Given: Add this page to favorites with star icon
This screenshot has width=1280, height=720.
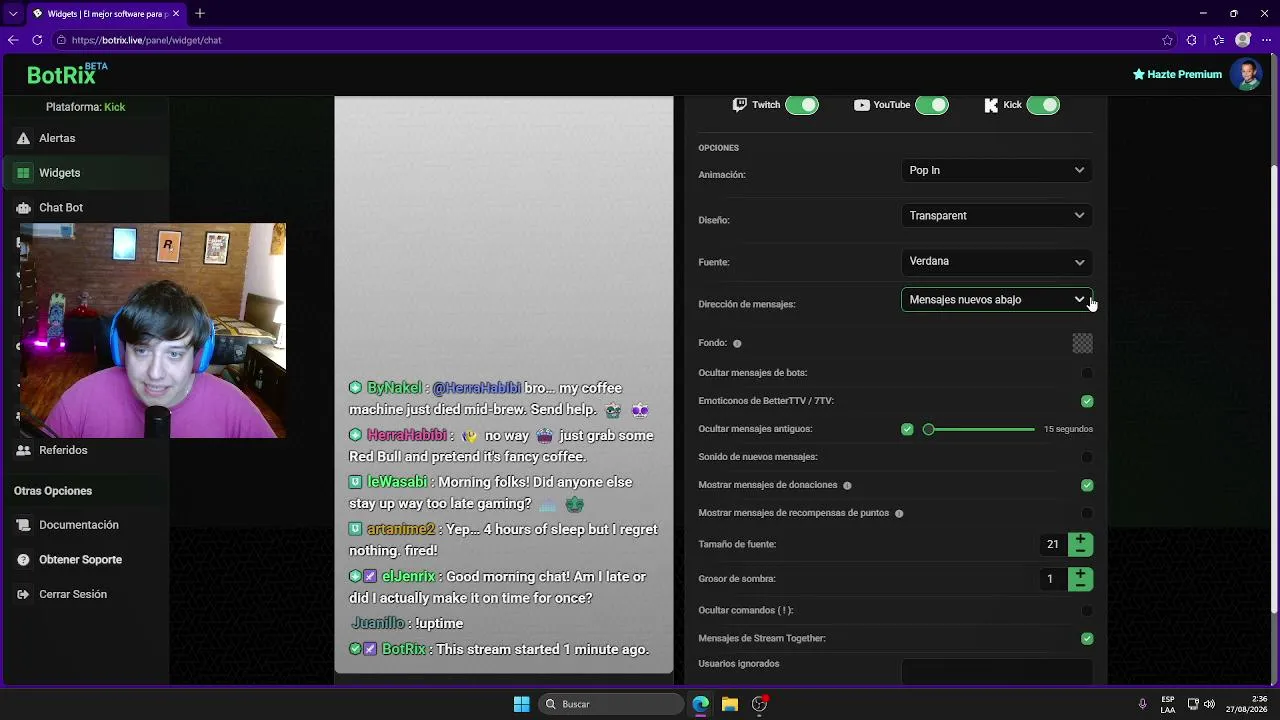Looking at the screenshot, I should pyautogui.click(x=1167, y=40).
